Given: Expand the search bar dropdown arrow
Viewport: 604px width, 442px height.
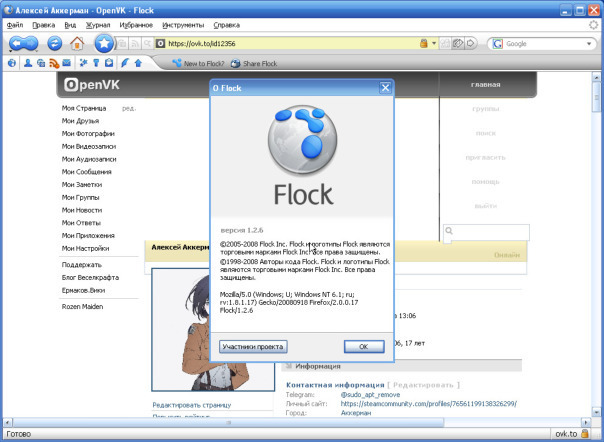Looking at the screenshot, I should 589,44.
